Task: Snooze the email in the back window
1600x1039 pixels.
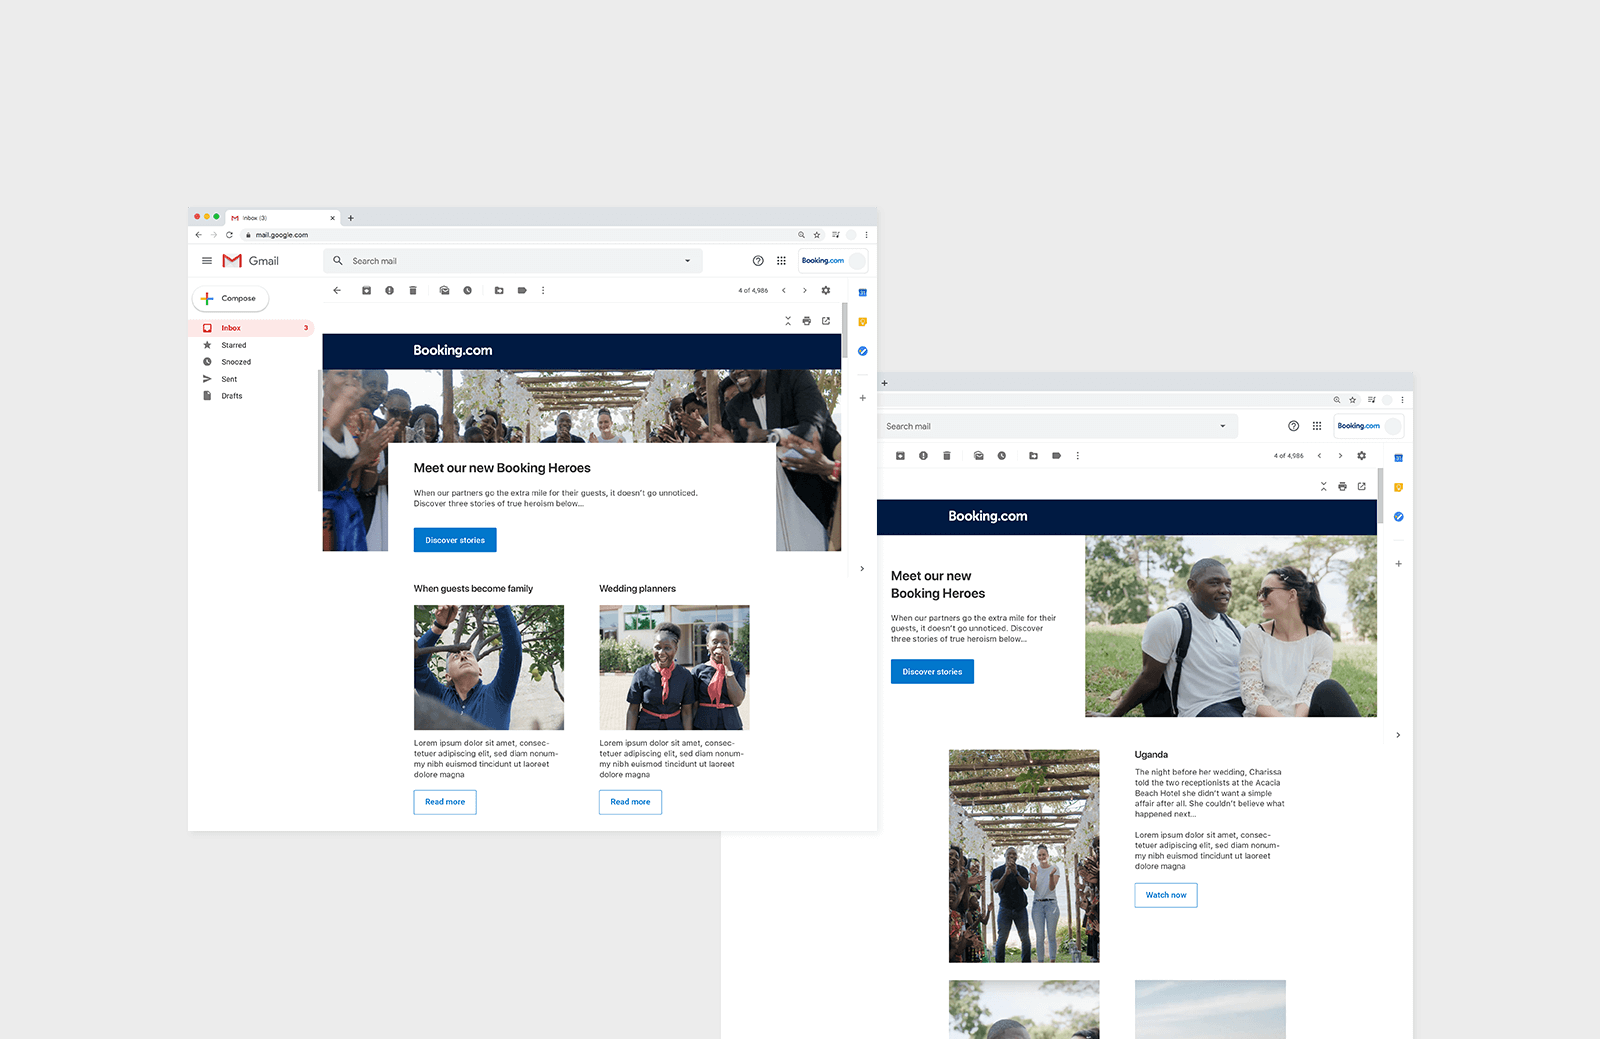Action: (x=1001, y=456)
